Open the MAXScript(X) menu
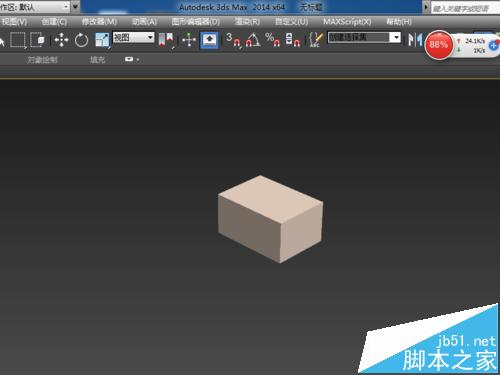The image size is (500, 375). (347, 22)
